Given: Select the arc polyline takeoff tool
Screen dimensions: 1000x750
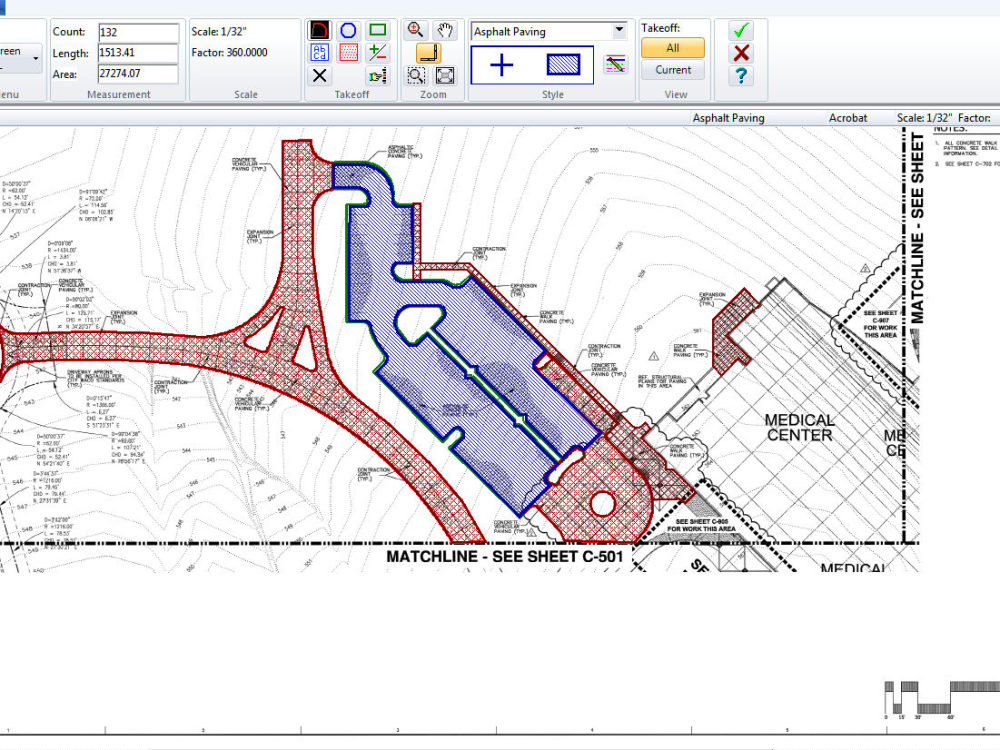Looking at the screenshot, I should click(x=320, y=31).
